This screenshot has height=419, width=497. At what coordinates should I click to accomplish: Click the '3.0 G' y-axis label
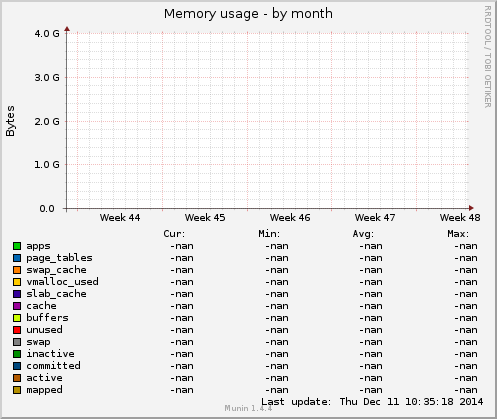47,78
